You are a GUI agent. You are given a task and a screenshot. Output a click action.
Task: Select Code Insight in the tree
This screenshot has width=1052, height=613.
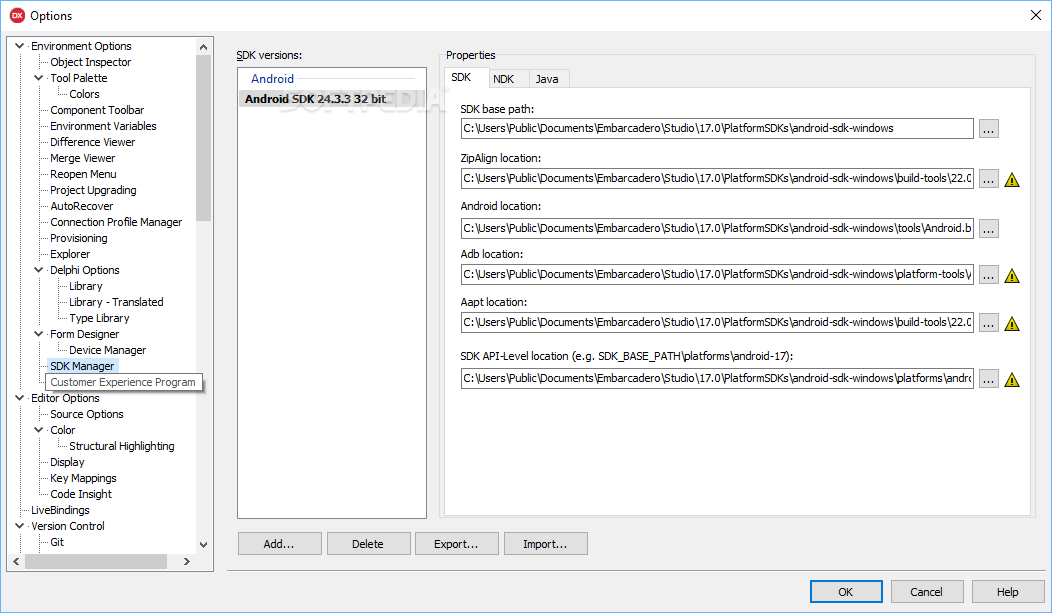click(x=81, y=494)
